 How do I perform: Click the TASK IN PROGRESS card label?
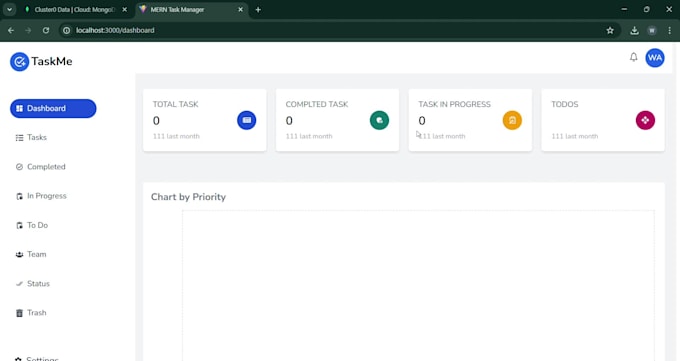click(x=454, y=104)
